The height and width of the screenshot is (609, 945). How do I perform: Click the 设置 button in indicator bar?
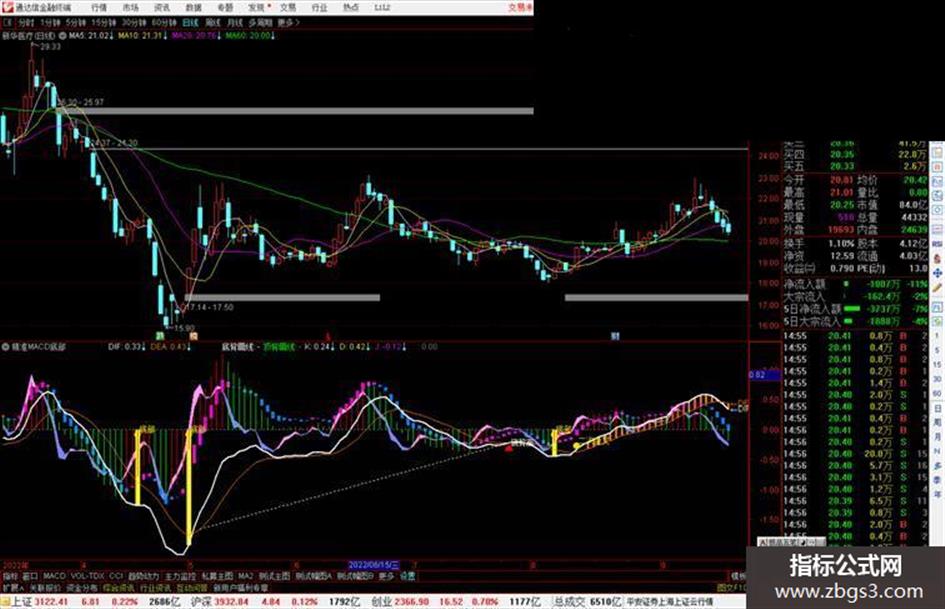point(407,576)
